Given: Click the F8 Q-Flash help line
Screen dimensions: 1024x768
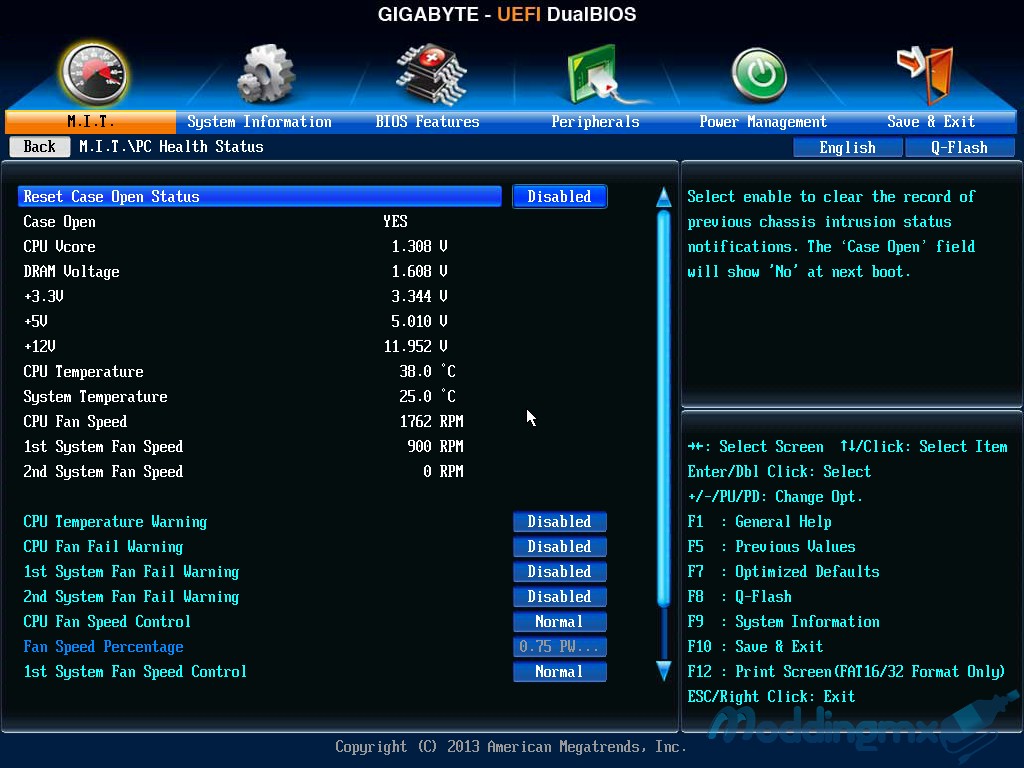Looking at the screenshot, I should coord(739,597).
